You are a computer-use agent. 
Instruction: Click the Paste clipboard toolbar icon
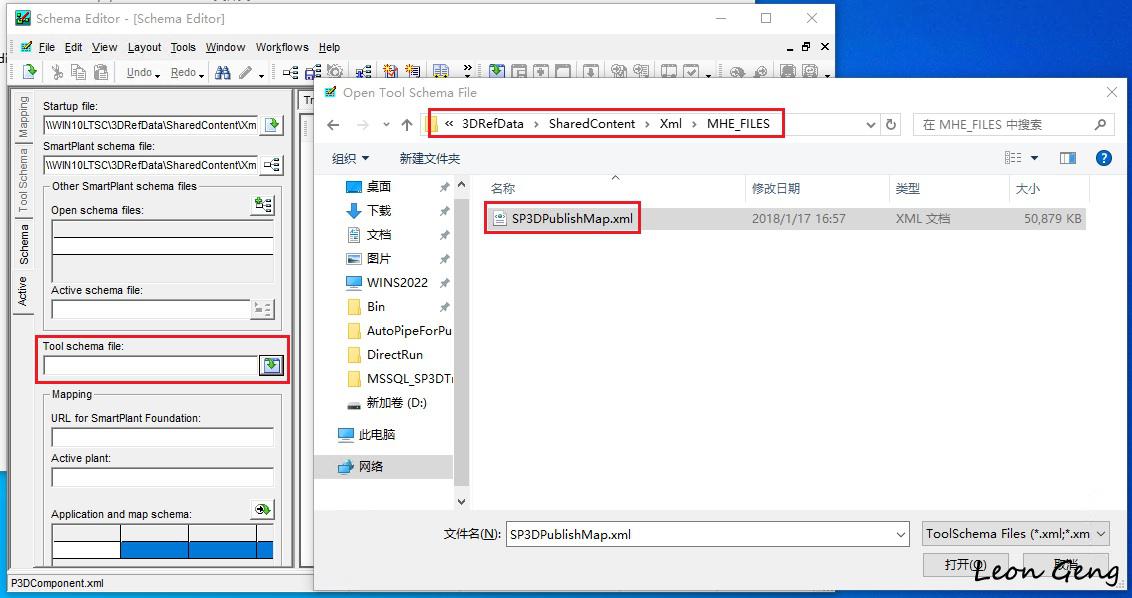tap(101, 72)
